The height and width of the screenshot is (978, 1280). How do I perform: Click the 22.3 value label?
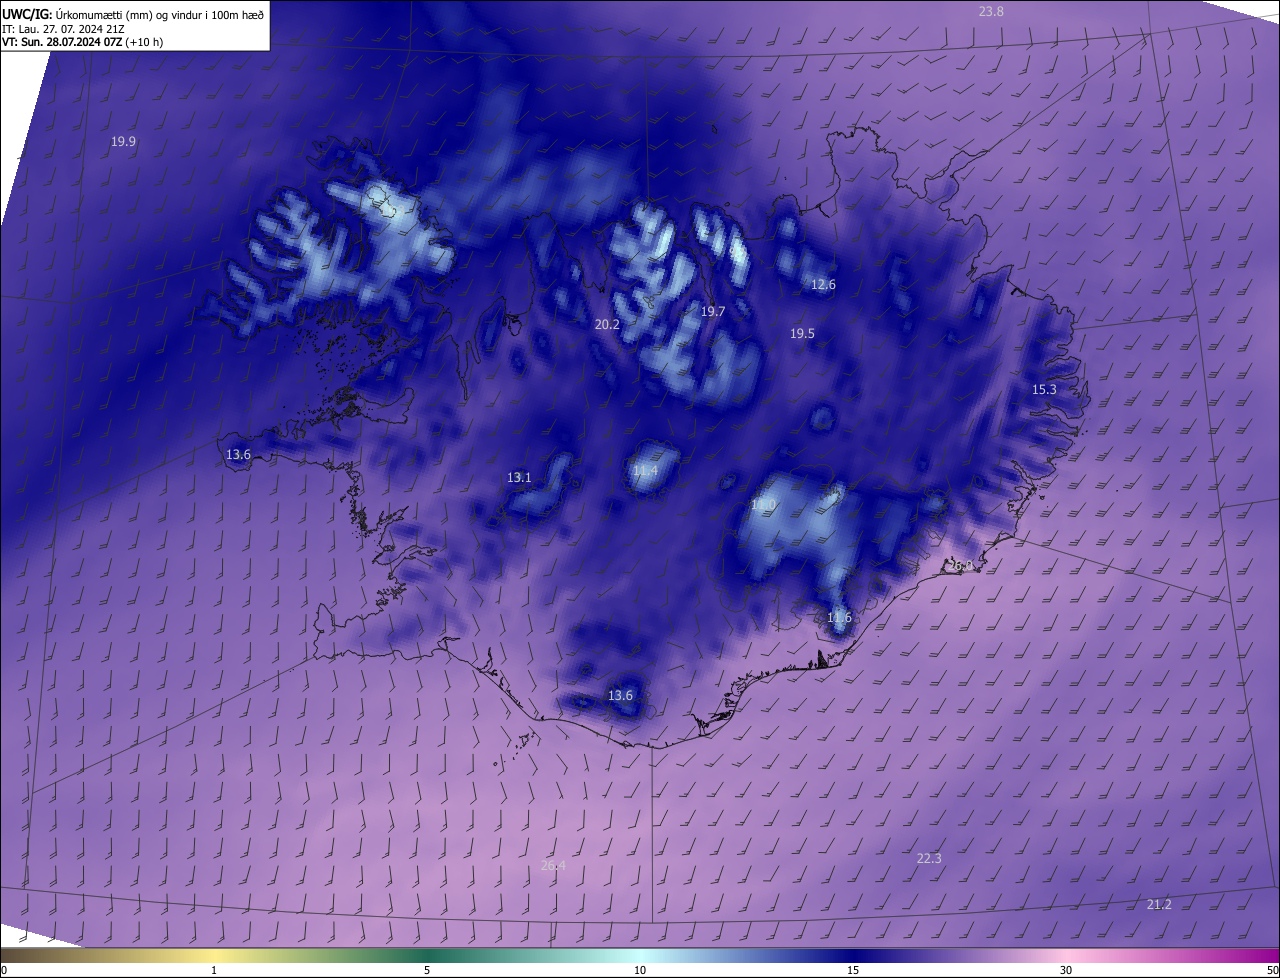point(929,859)
